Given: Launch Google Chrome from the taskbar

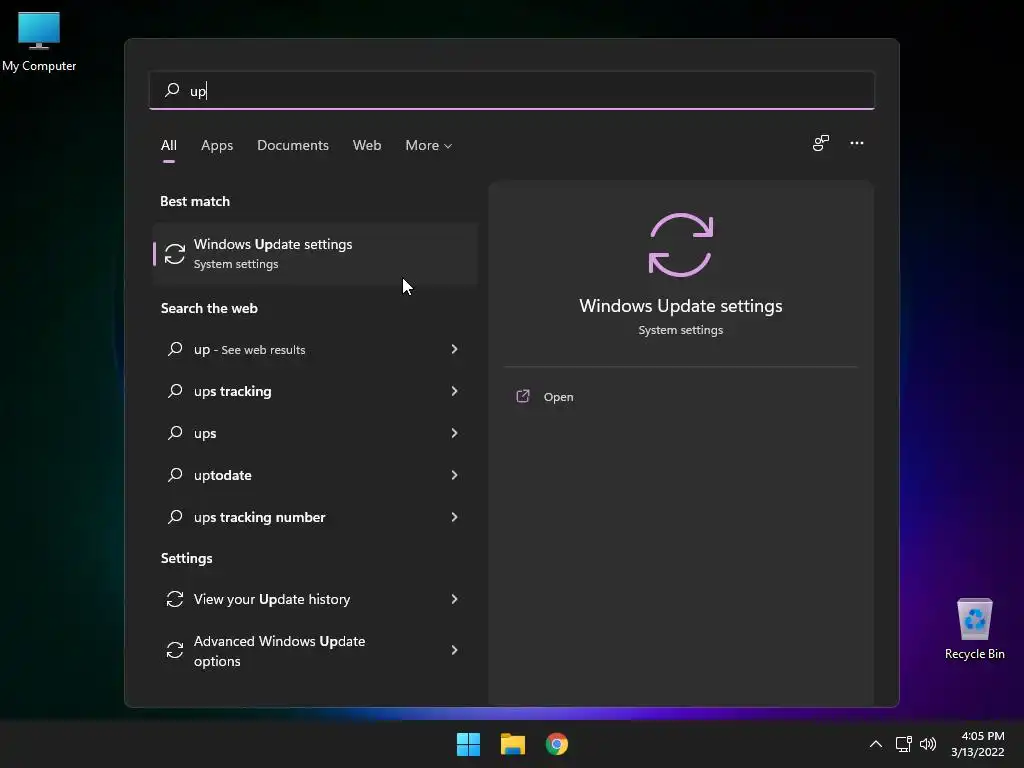Looking at the screenshot, I should coord(556,744).
